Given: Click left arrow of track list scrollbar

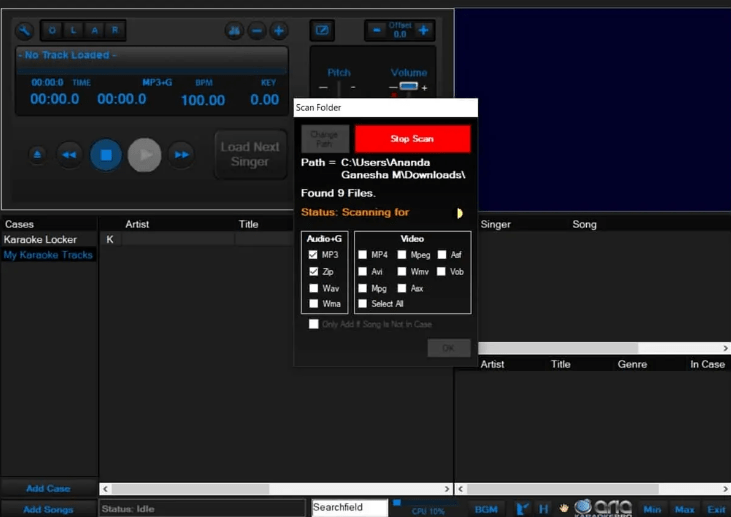Looking at the screenshot, I should pos(105,489).
